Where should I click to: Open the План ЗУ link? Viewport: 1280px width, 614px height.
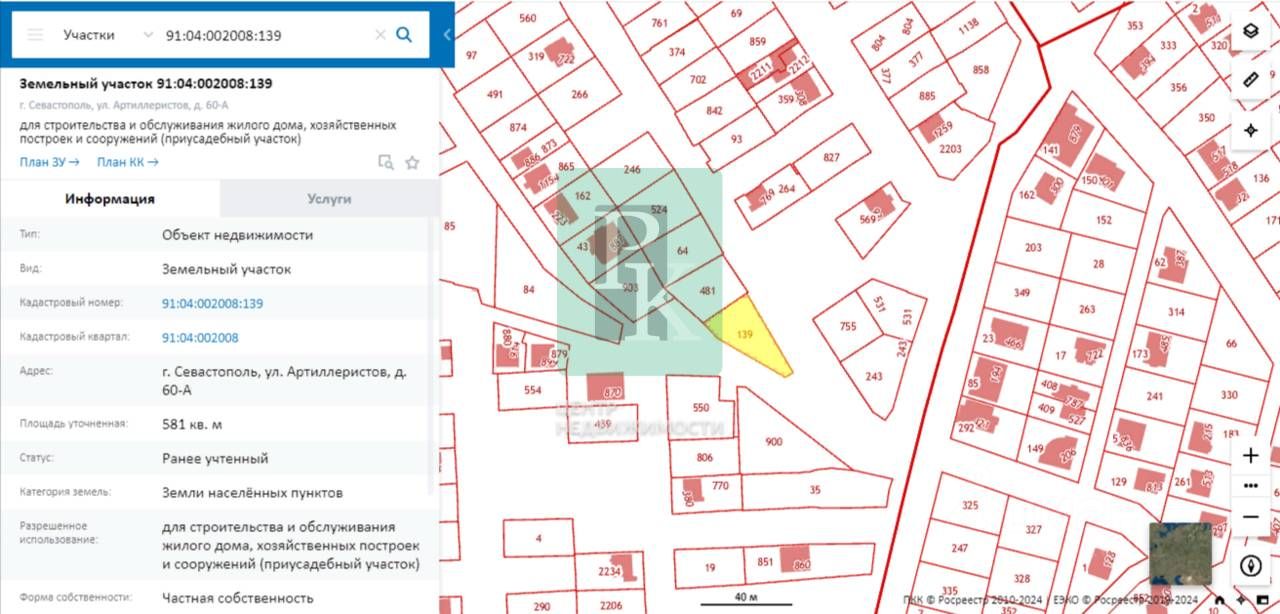pyautogui.click(x=50, y=162)
